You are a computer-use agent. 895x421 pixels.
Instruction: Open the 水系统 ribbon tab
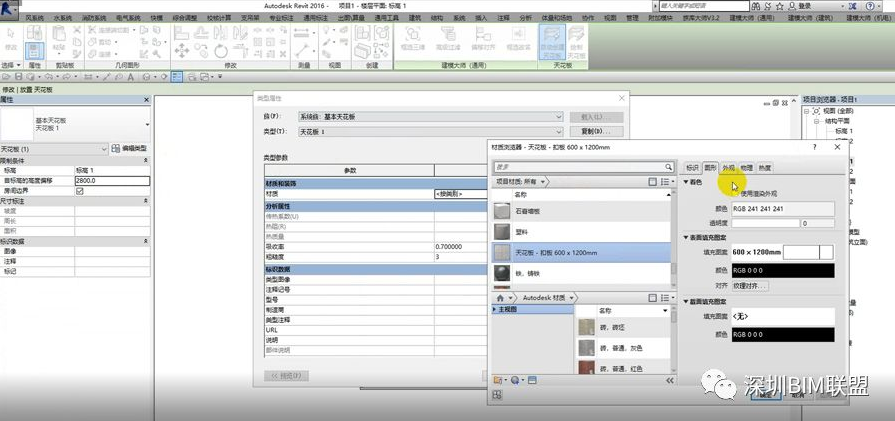coord(63,18)
